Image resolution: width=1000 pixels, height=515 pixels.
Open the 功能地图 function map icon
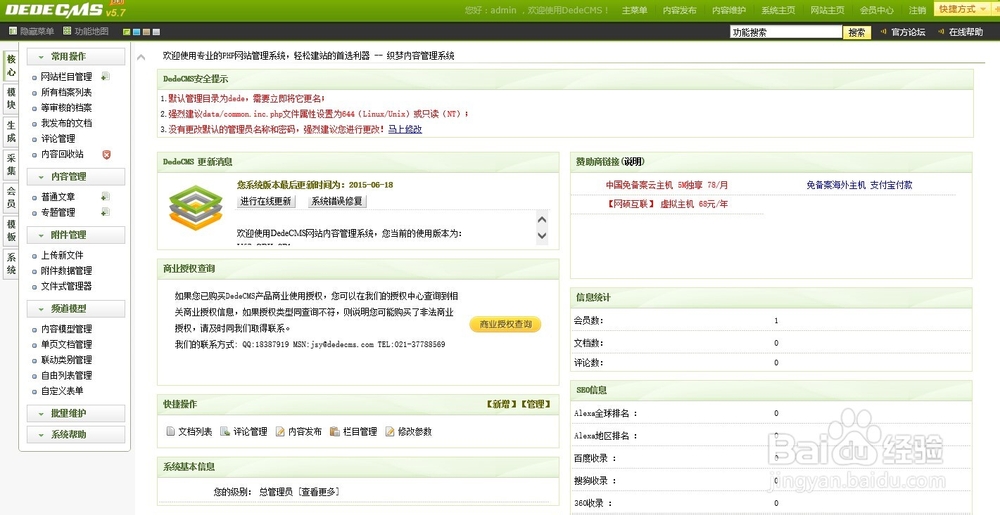coord(67,31)
